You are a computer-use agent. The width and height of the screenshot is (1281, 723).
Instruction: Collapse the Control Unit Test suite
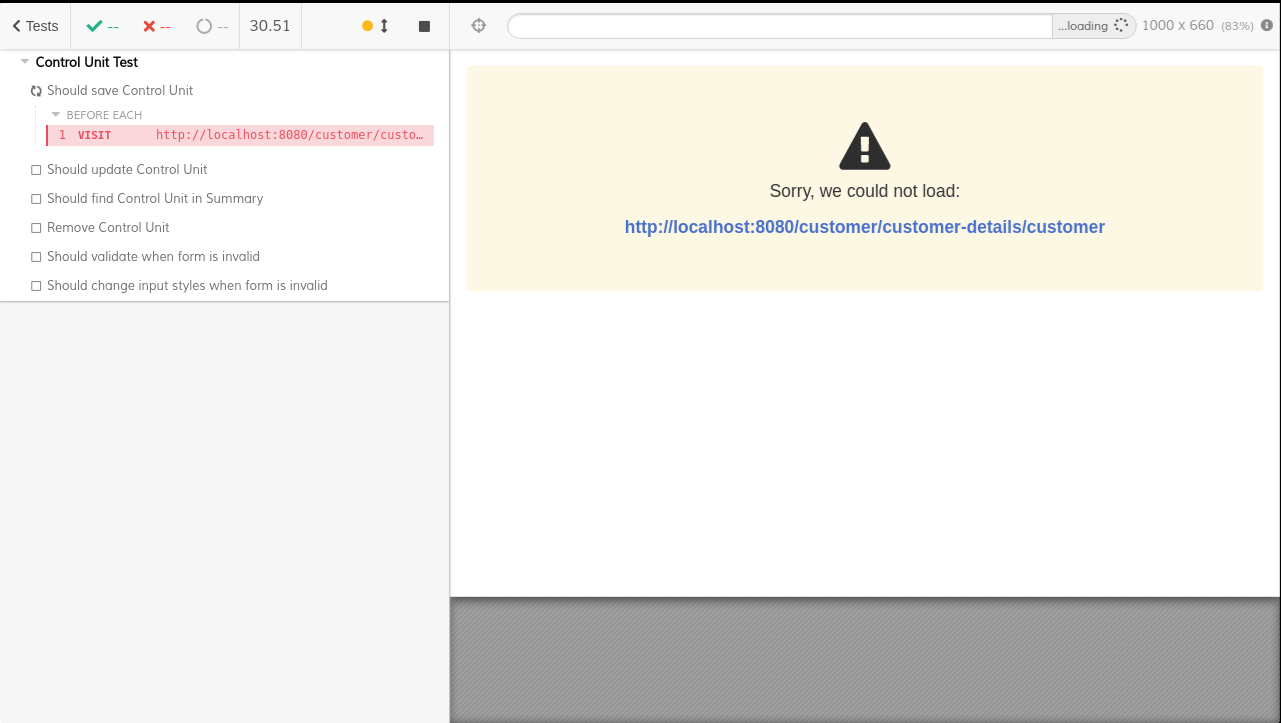coord(24,61)
